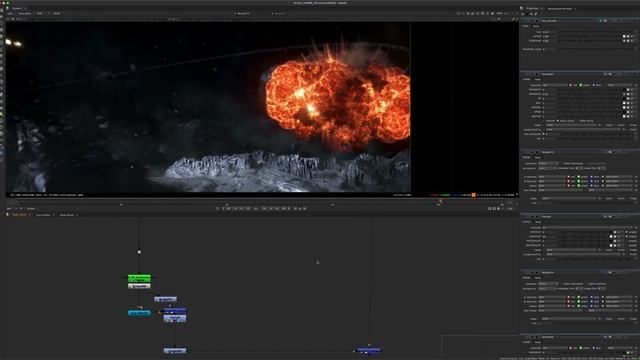Click the timeline playhead marker in the viewer

coord(440,201)
